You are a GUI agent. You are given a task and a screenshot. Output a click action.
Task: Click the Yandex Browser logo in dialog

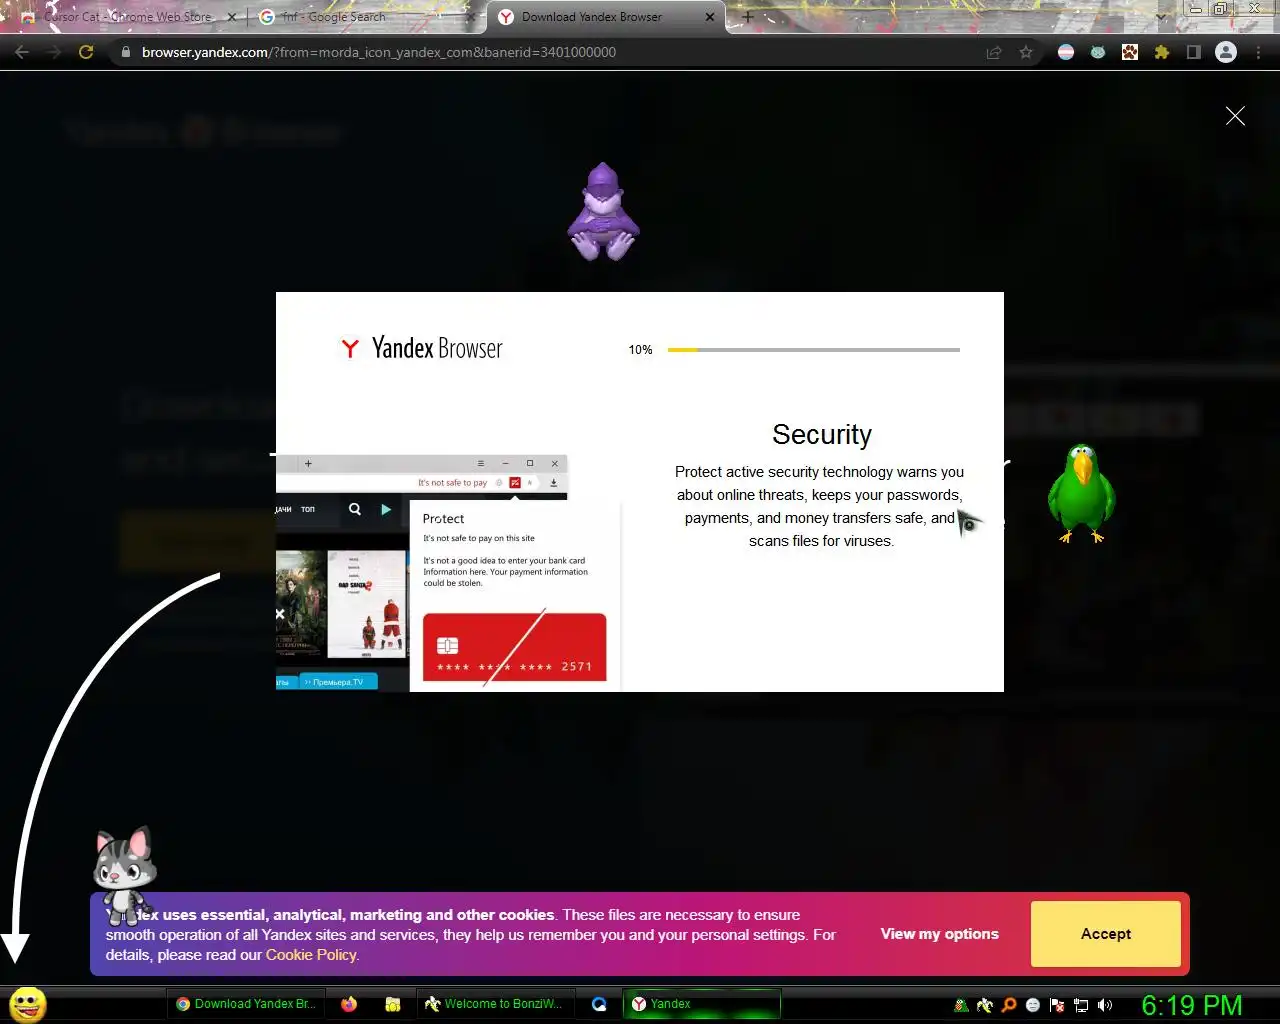click(421, 348)
